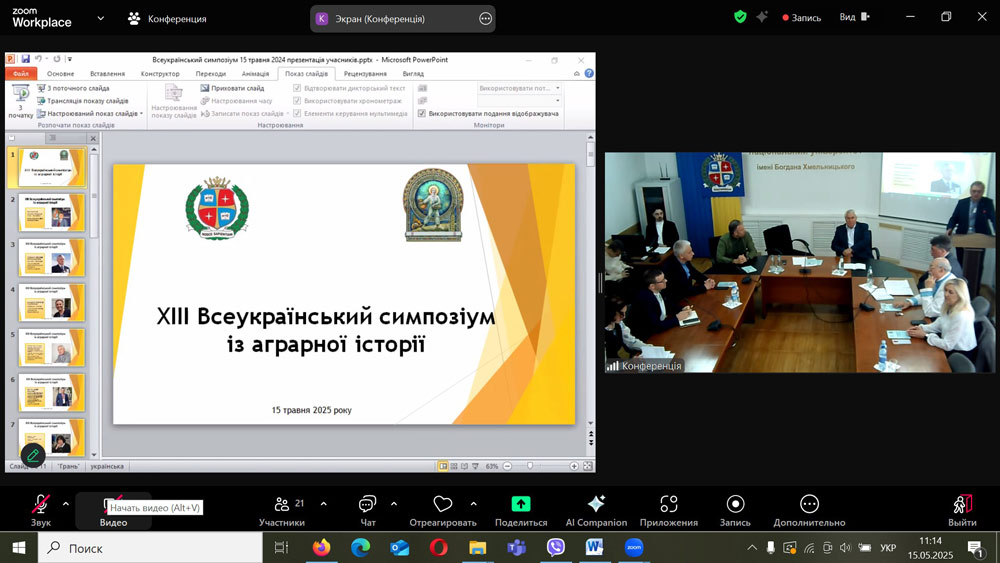The height and width of the screenshot is (563, 1000).
Task: Open the Вид view layout menu
Action: 853,17
